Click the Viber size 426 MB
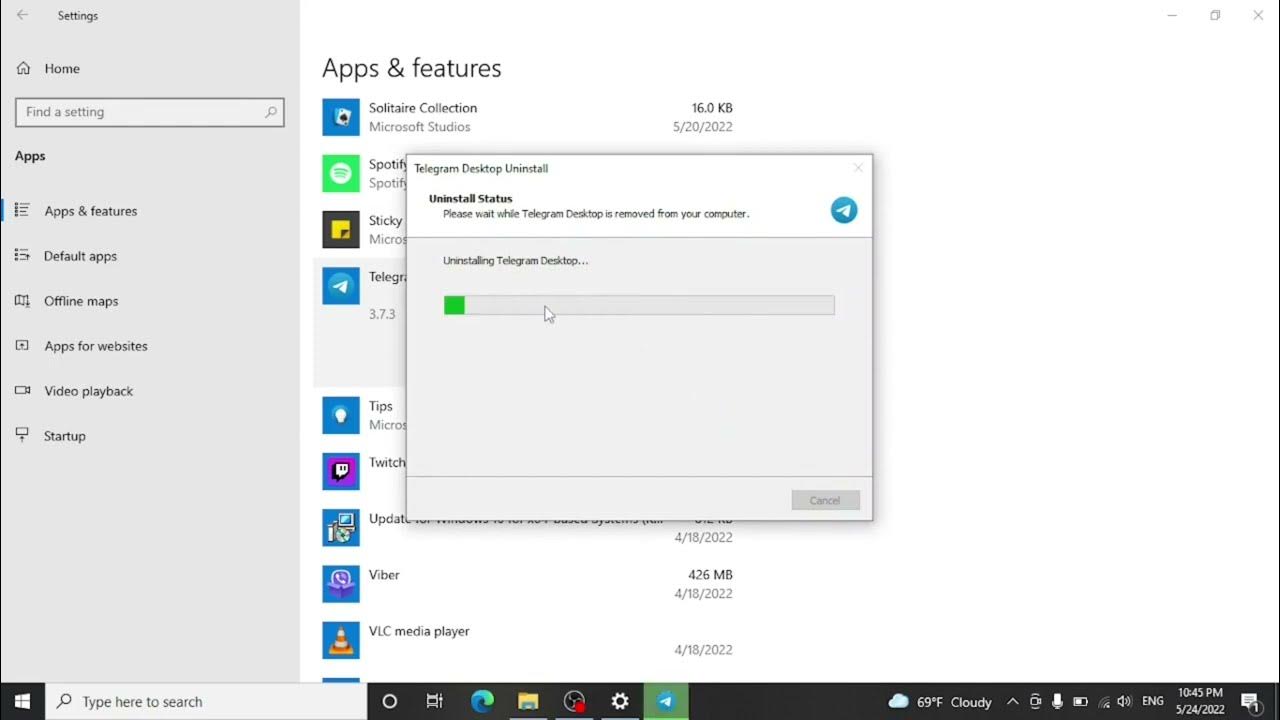Screen dimensions: 1280x720 click(x=710, y=575)
